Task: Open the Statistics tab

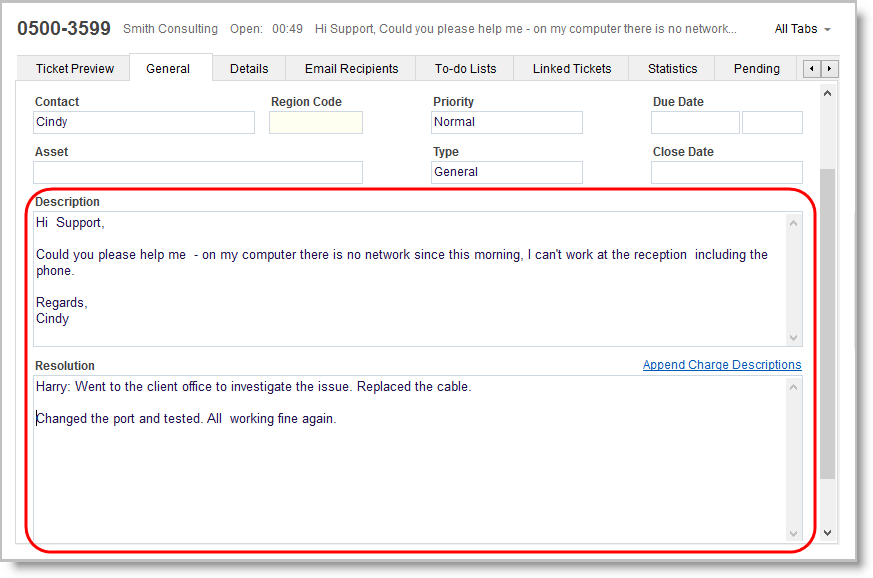Action: (x=672, y=69)
